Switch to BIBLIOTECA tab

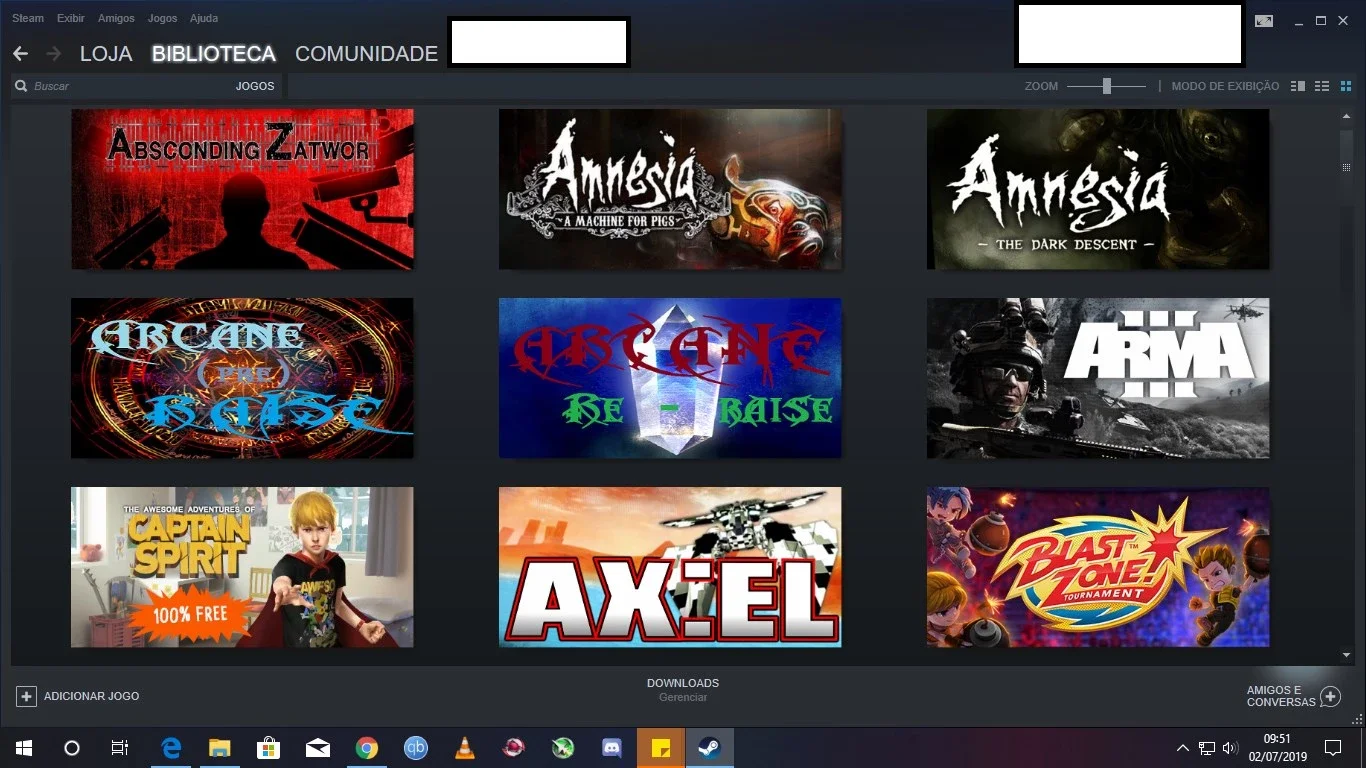(214, 54)
